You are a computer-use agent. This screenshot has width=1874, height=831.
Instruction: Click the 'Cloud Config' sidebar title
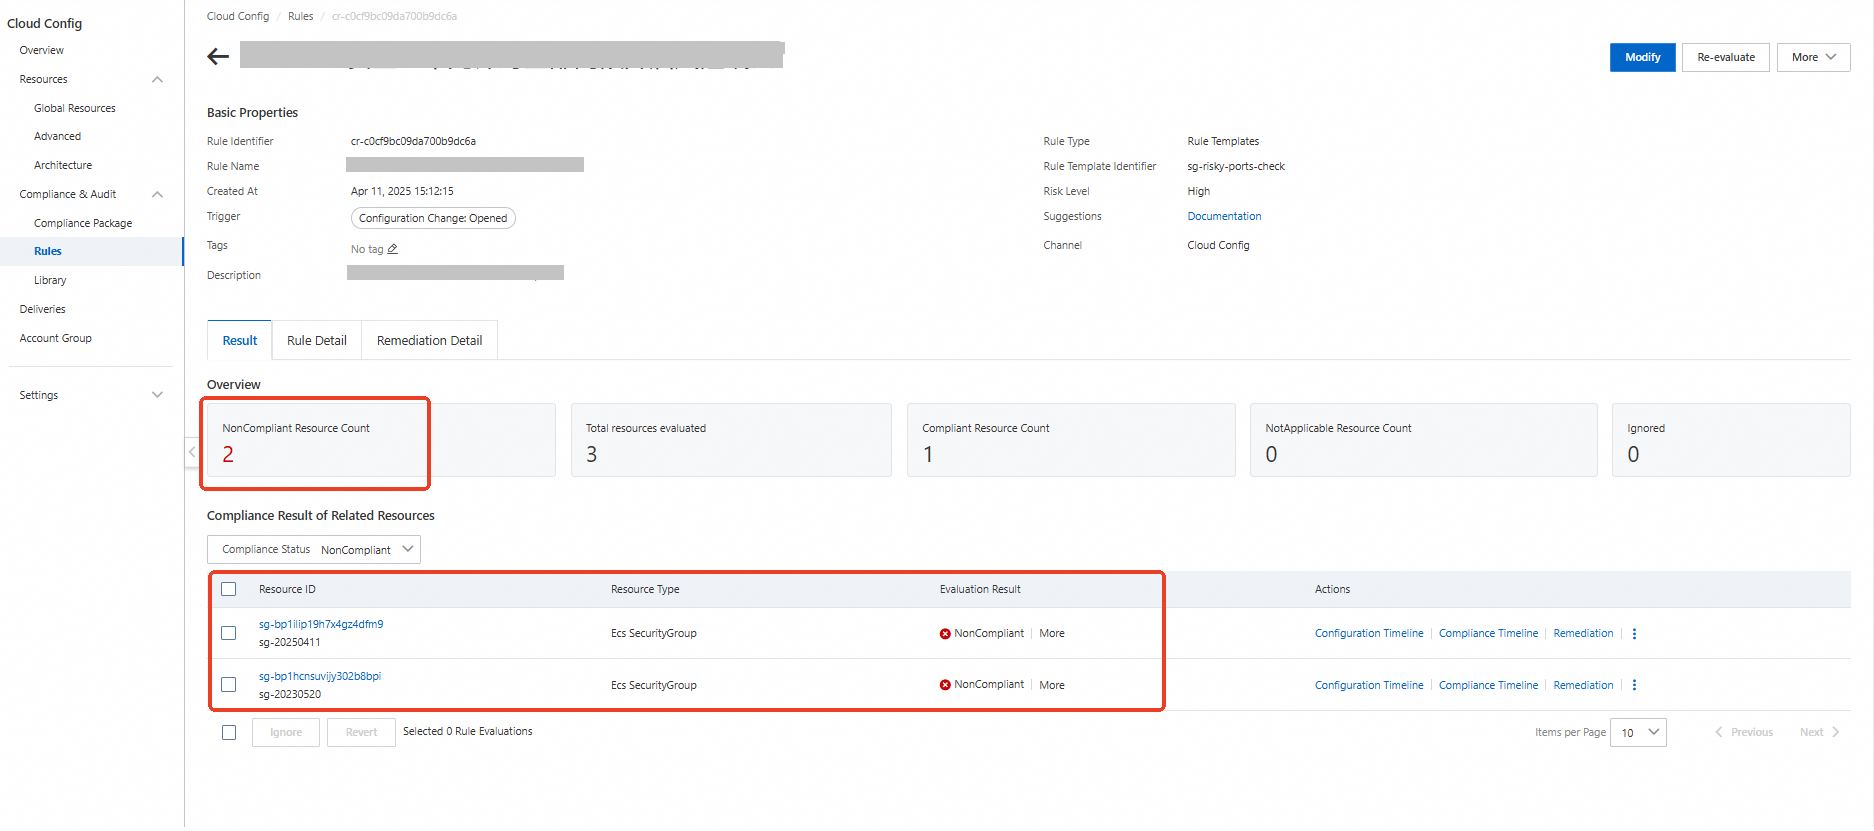tap(45, 23)
